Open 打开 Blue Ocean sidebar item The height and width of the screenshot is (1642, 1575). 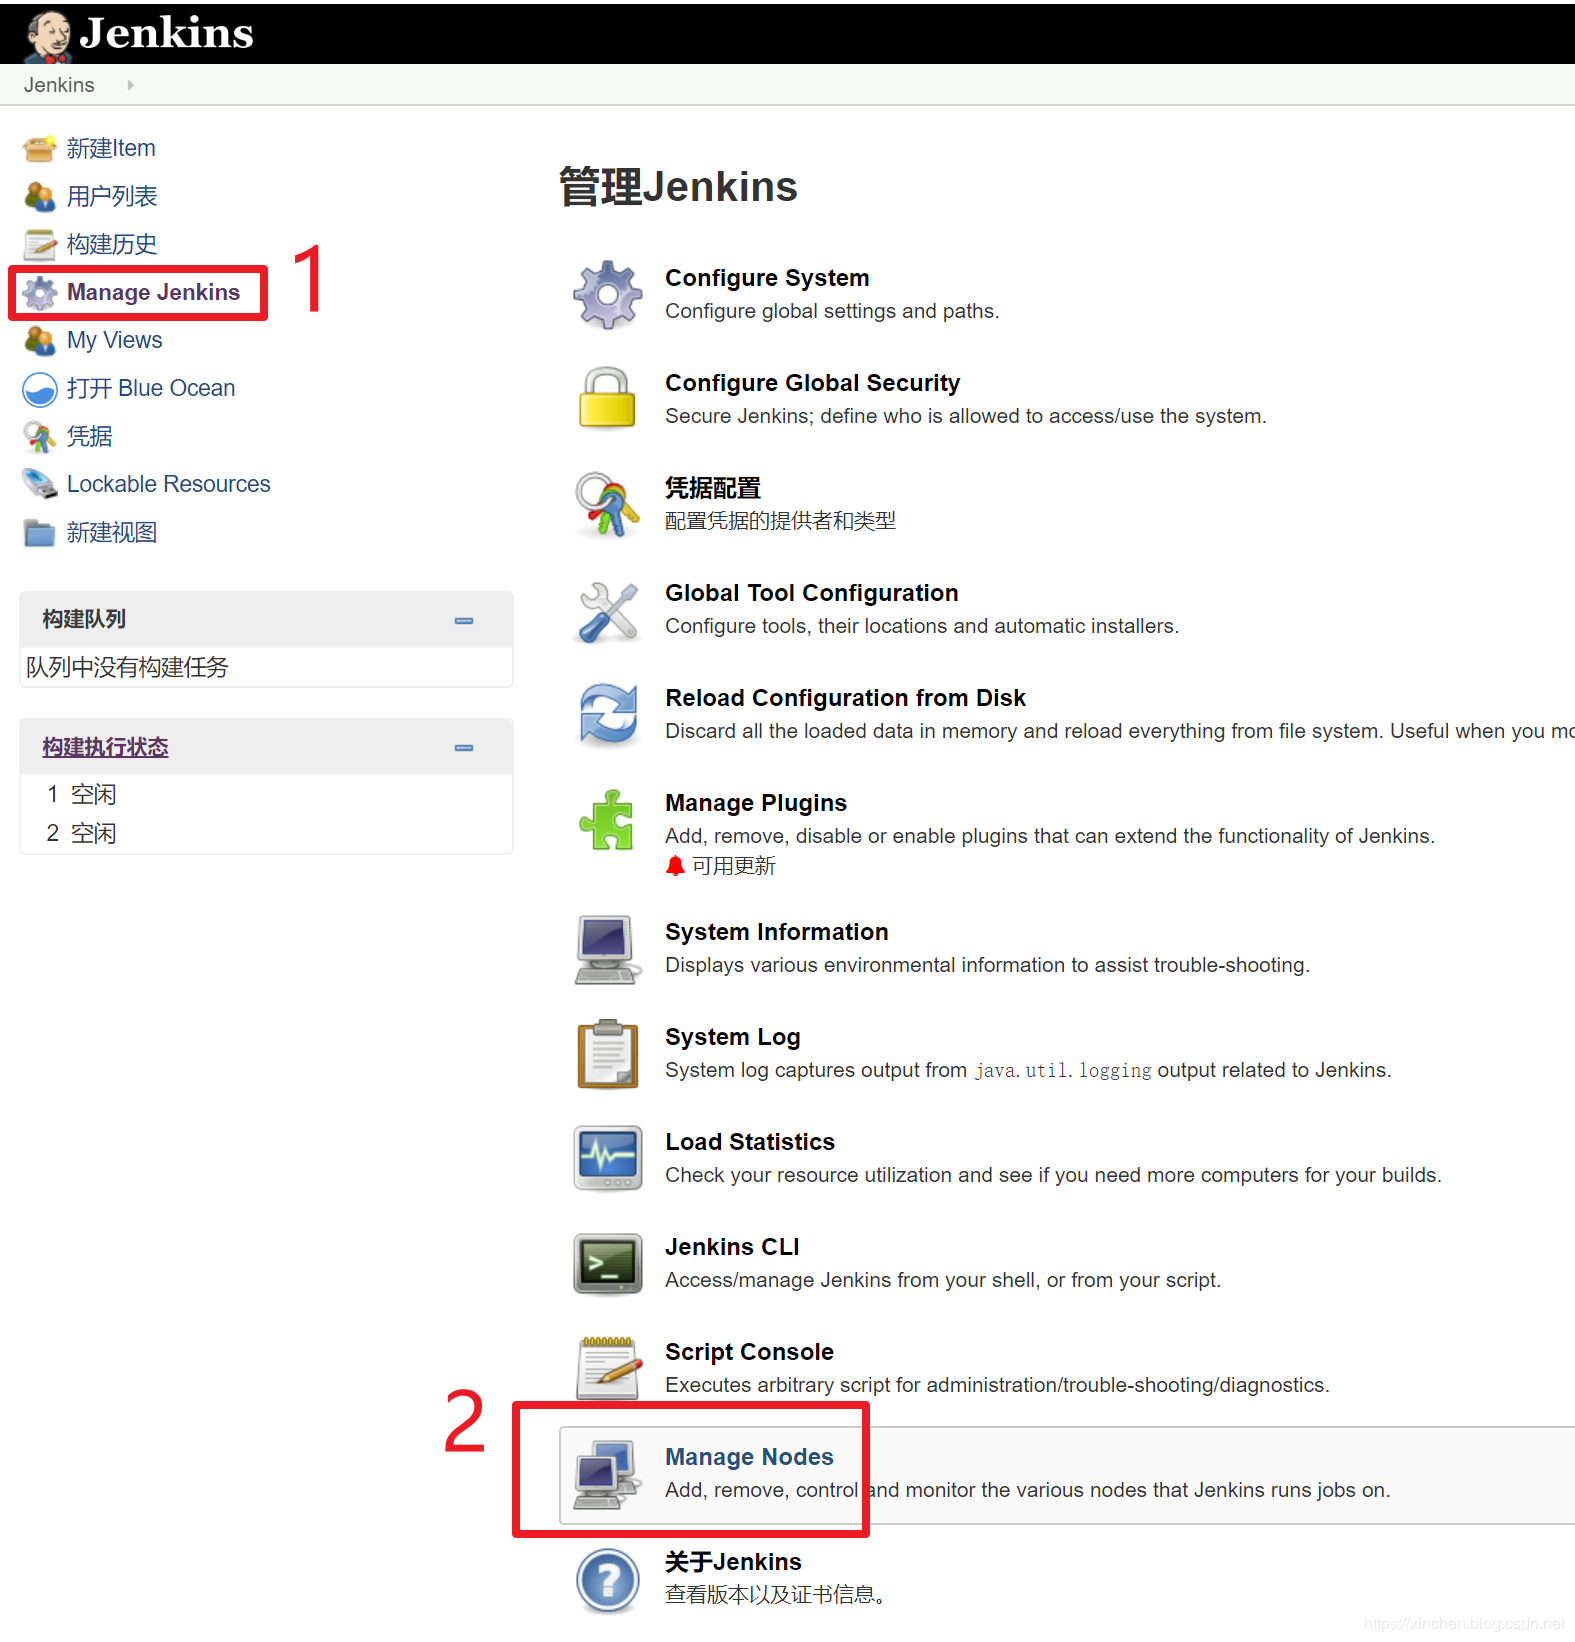tap(151, 388)
